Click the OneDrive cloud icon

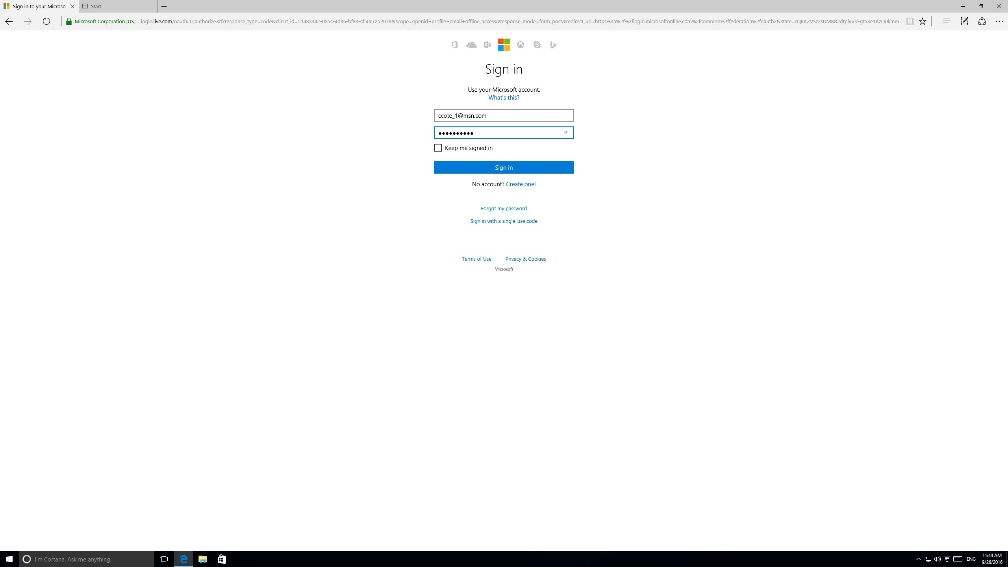(x=471, y=45)
